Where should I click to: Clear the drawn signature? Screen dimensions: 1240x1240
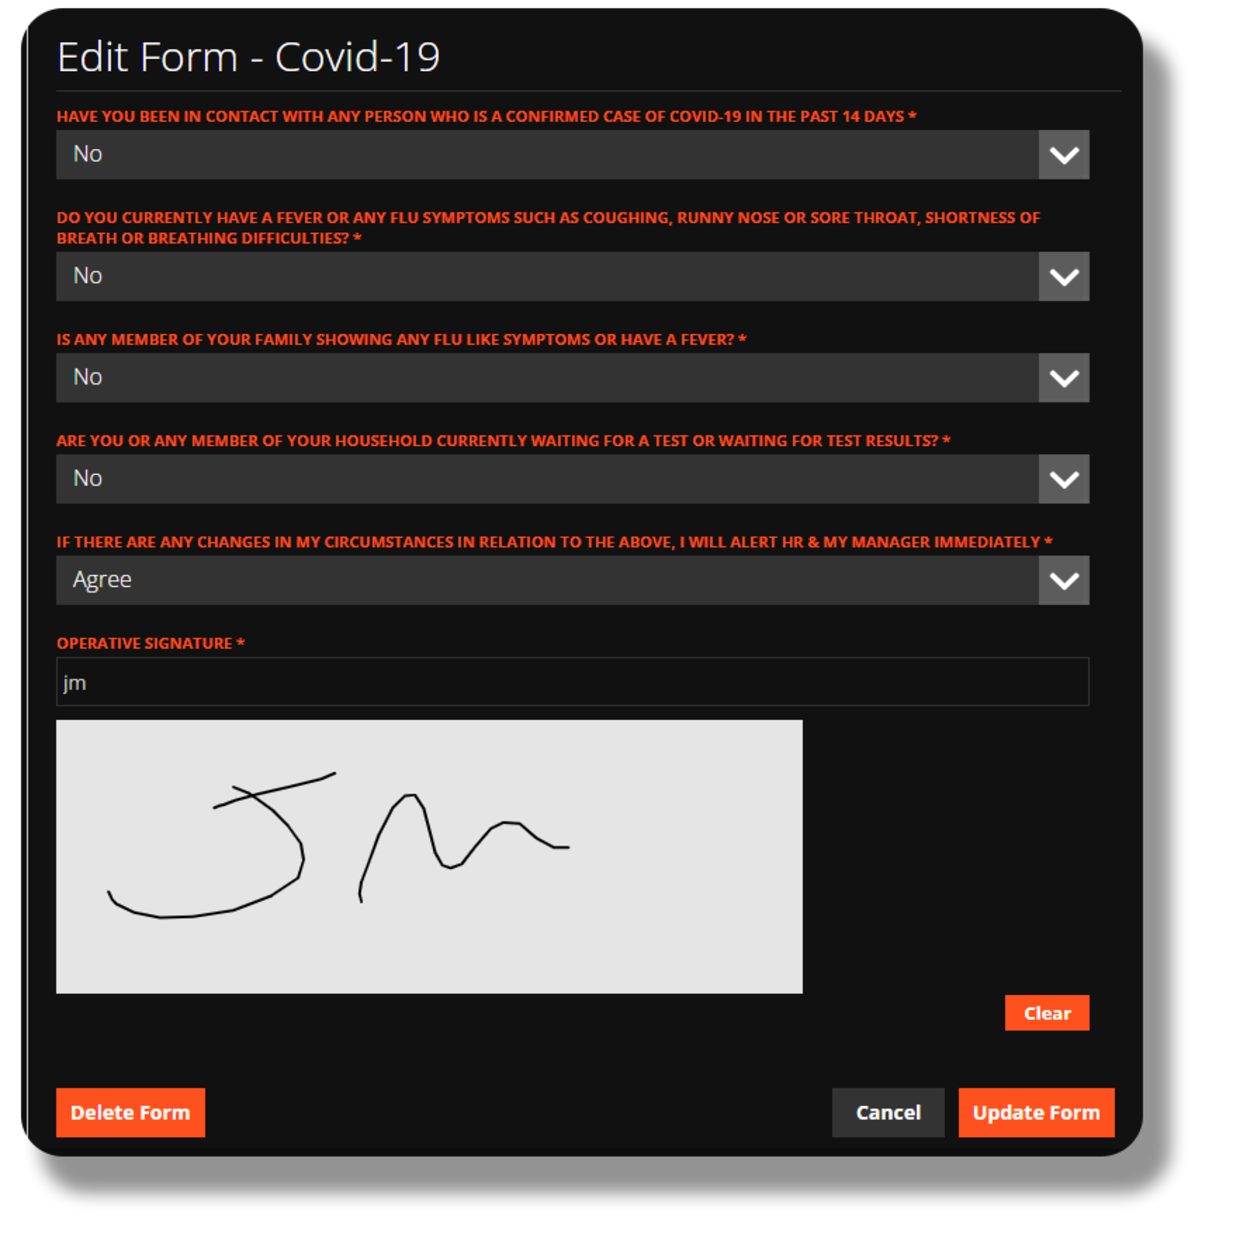(1047, 1013)
